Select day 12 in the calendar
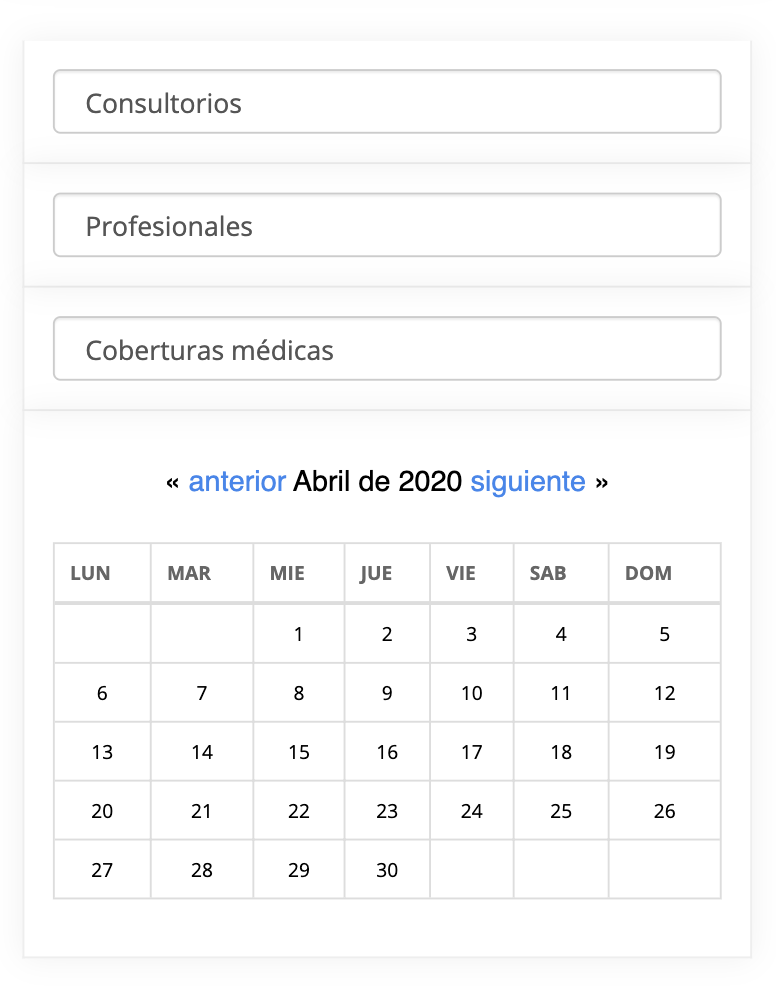 pyautogui.click(x=665, y=693)
